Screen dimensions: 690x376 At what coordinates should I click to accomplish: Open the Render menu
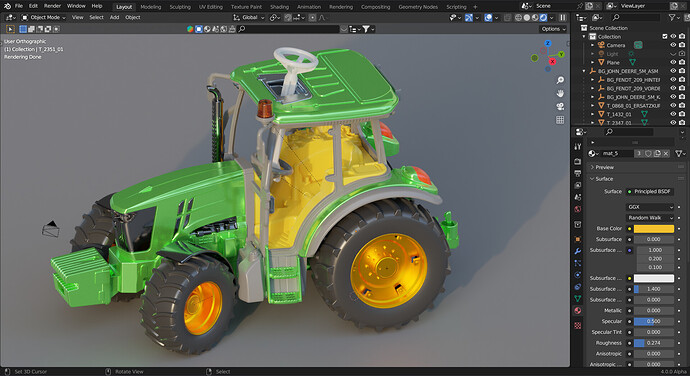(52, 6)
